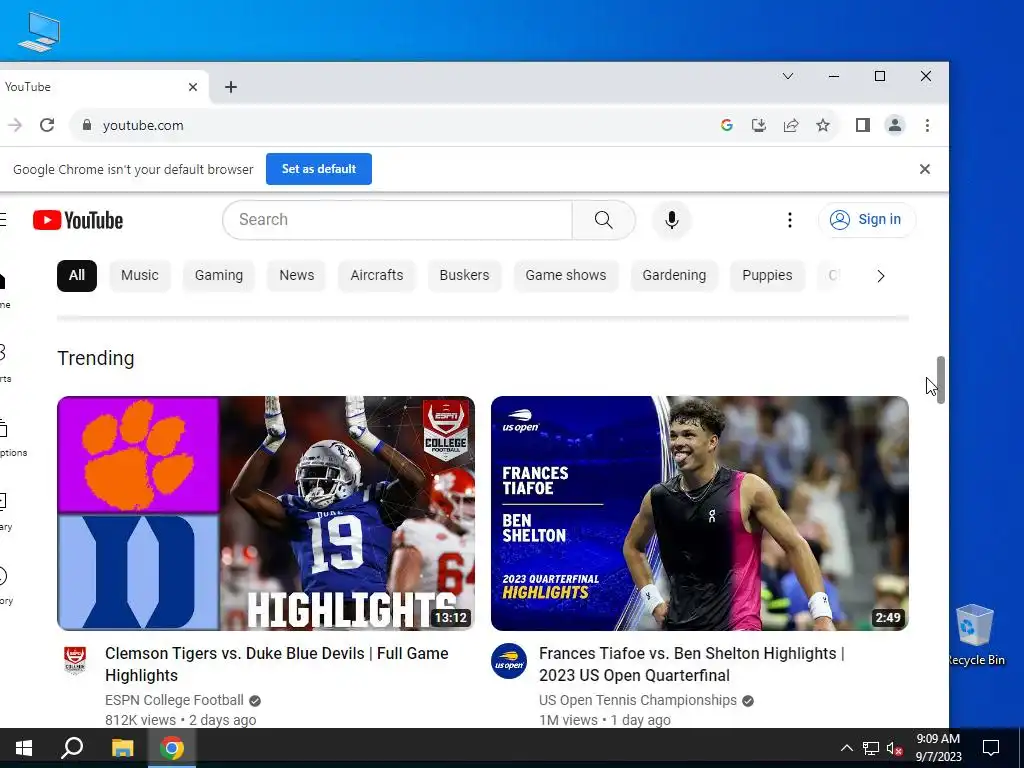Image resolution: width=1024 pixels, height=768 pixels.
Task: Open network icon in system tray
Action: click(871, 748)
